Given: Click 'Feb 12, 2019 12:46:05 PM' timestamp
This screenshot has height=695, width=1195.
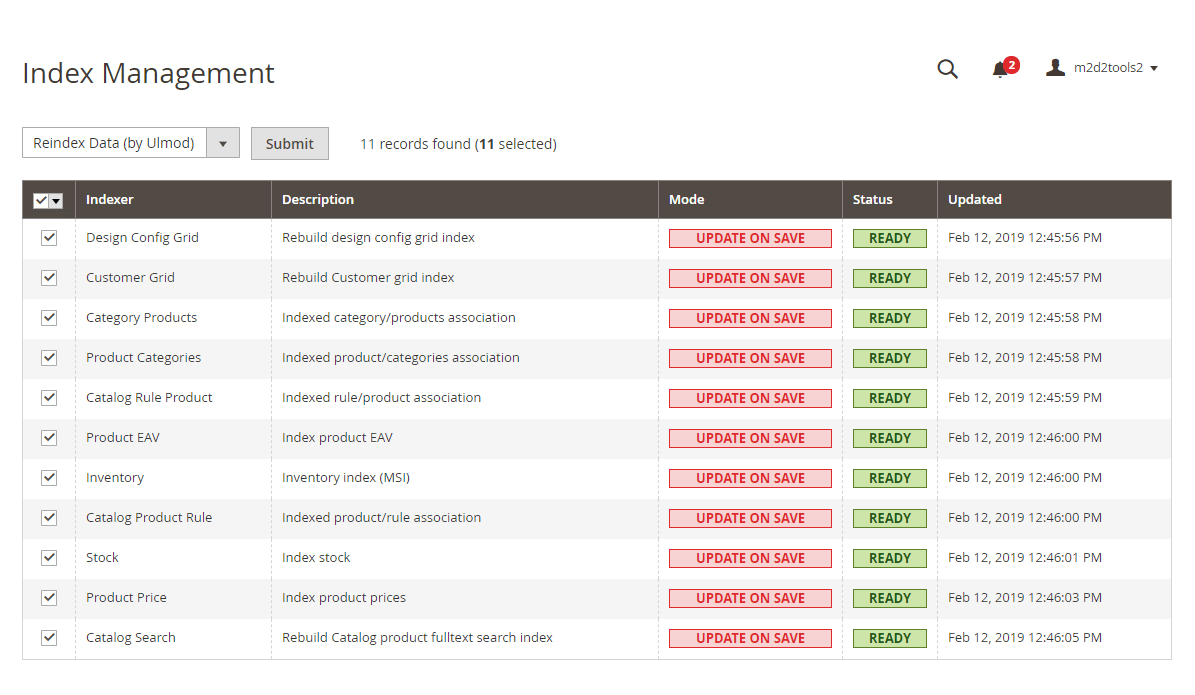Looking at the screenshot, I should [x=1025, y=638].
